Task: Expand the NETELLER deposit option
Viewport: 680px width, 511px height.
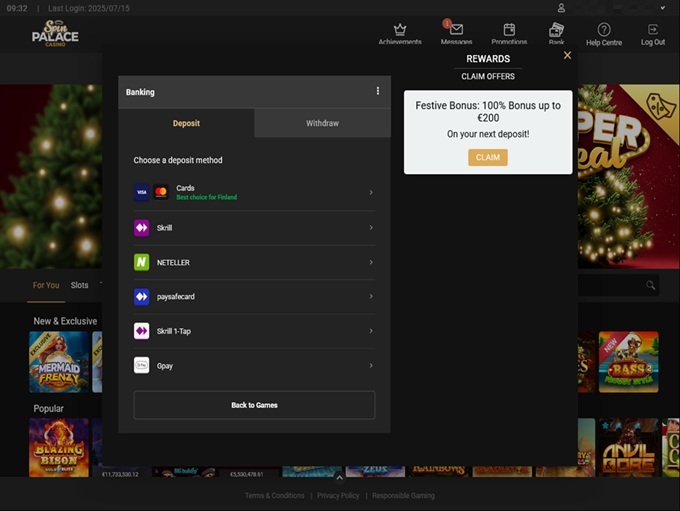Action: (254, 262)
